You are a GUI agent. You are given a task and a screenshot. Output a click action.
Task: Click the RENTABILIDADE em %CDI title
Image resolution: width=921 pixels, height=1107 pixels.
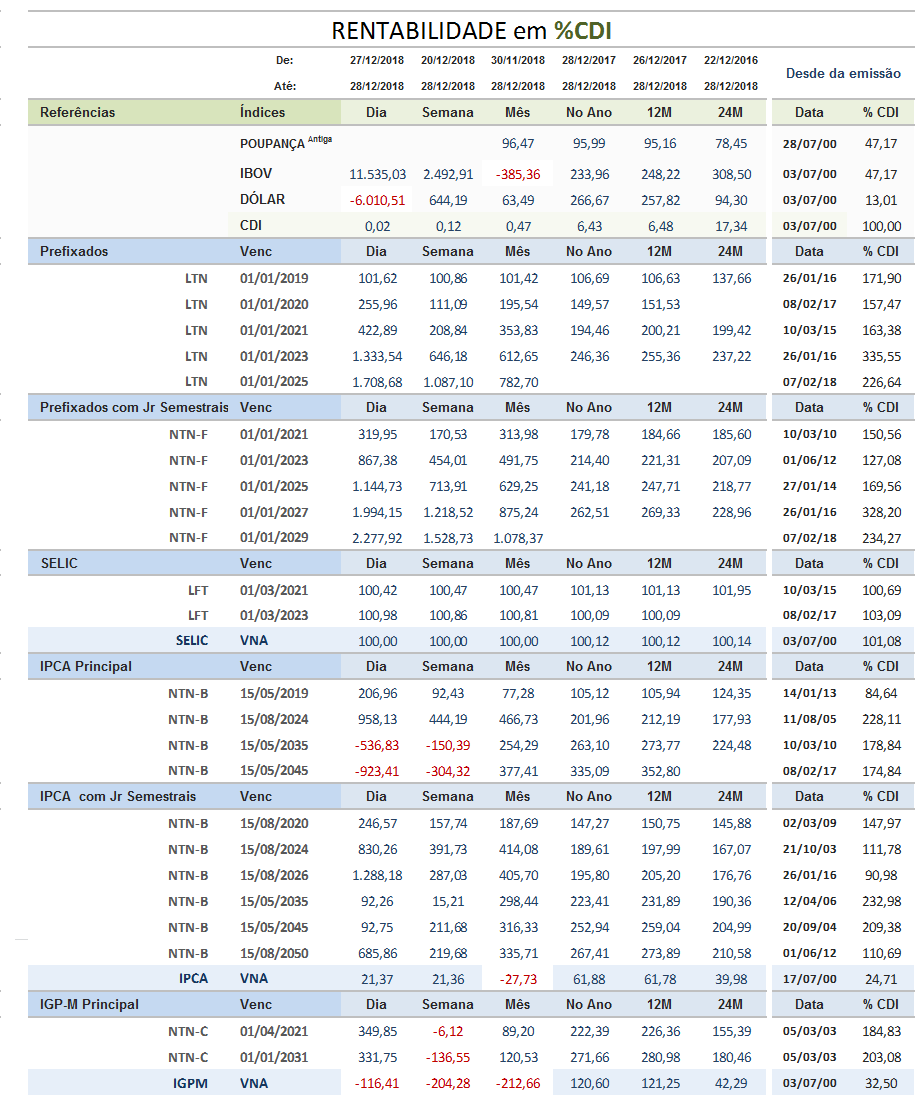pos(471,30)
